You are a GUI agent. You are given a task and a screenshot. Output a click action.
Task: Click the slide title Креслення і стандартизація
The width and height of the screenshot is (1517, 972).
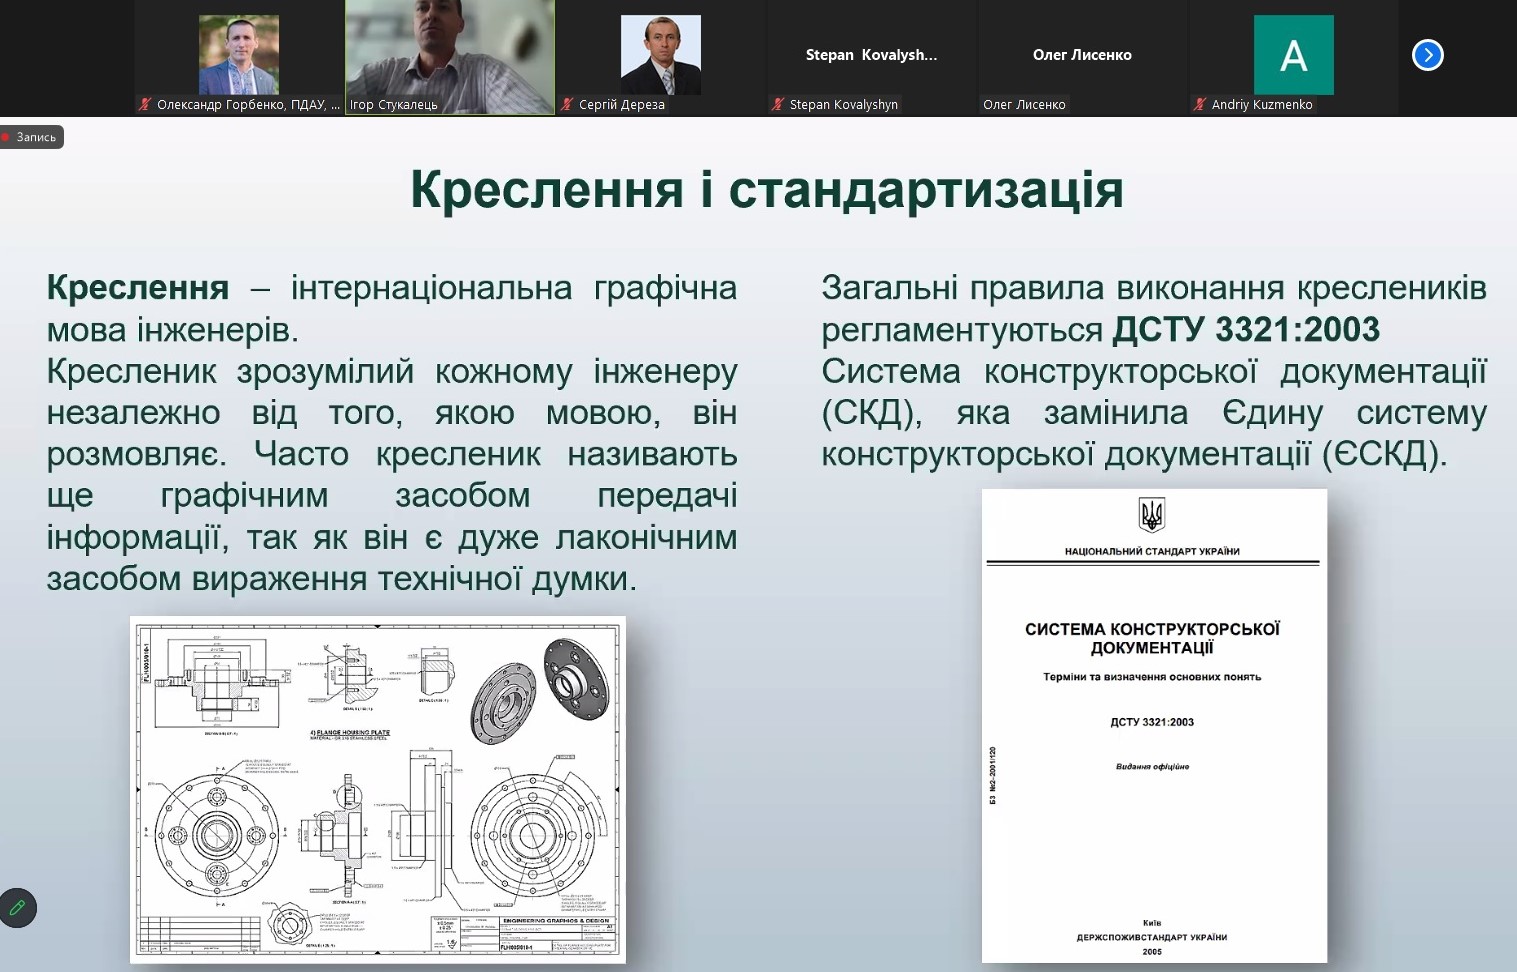click(x=767, y=189)
